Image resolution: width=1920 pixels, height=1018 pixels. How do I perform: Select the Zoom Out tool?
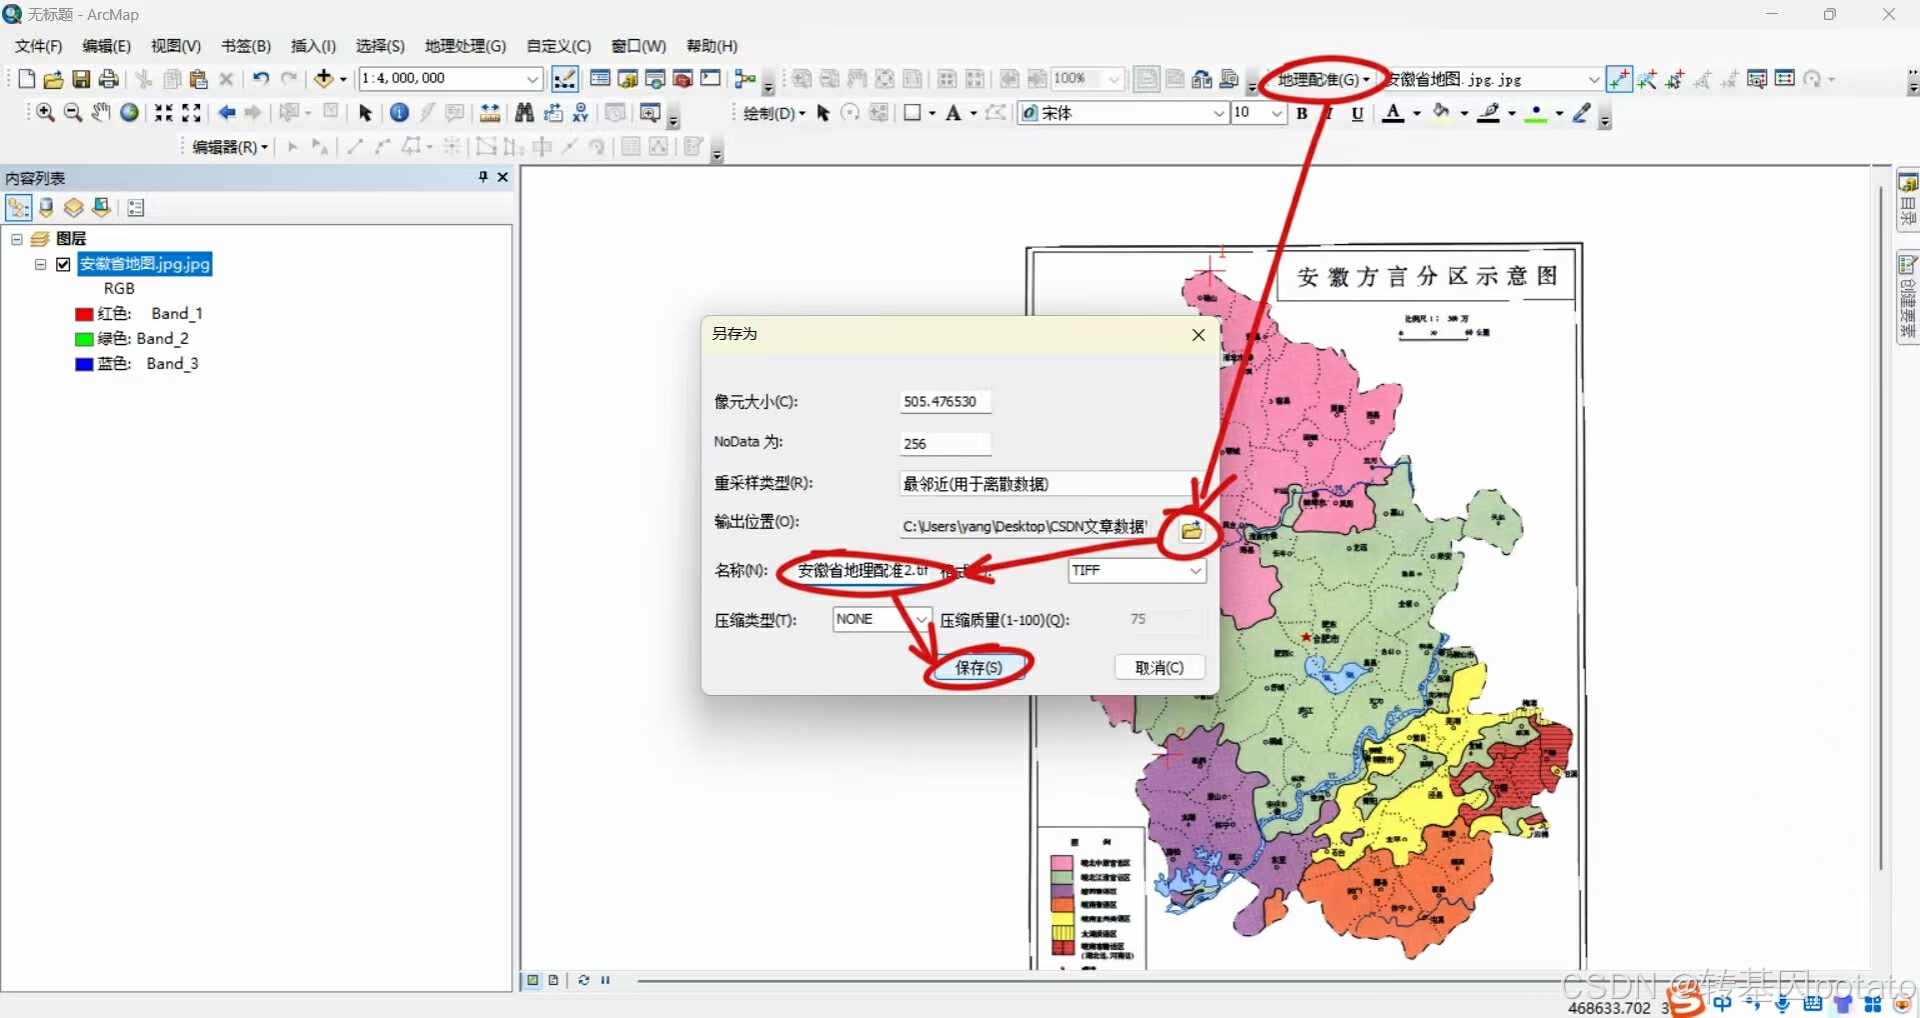pyautogui.click(x=73, y=113)
